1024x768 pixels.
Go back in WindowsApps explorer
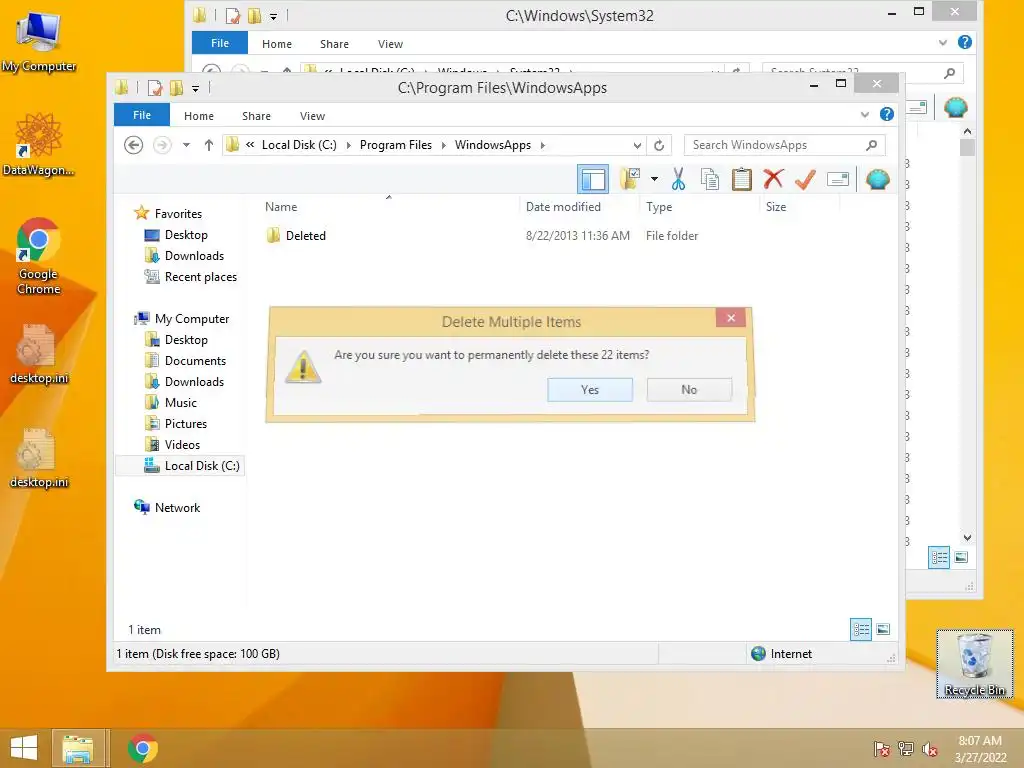(133, 145)
